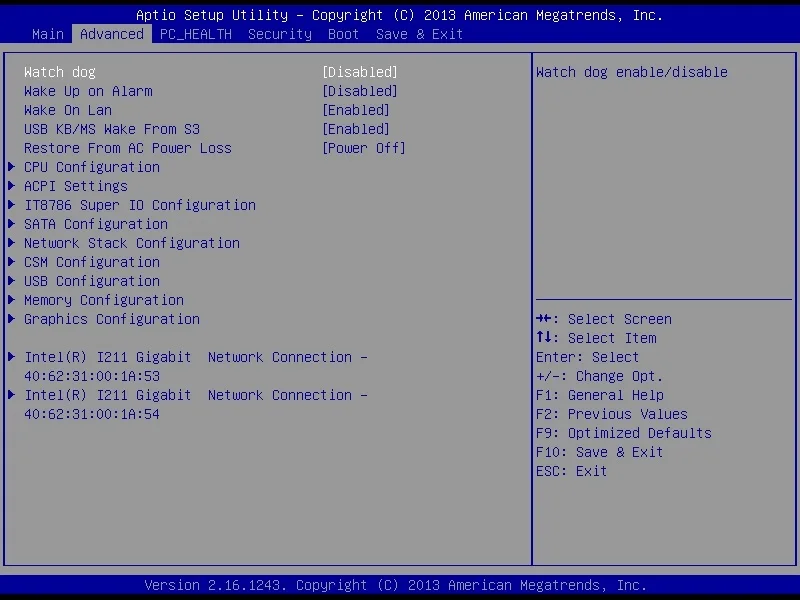This screenshot has width=800, height=600.
Task: Click Aptio Setup Utility title text
Action: pos(399,15)
